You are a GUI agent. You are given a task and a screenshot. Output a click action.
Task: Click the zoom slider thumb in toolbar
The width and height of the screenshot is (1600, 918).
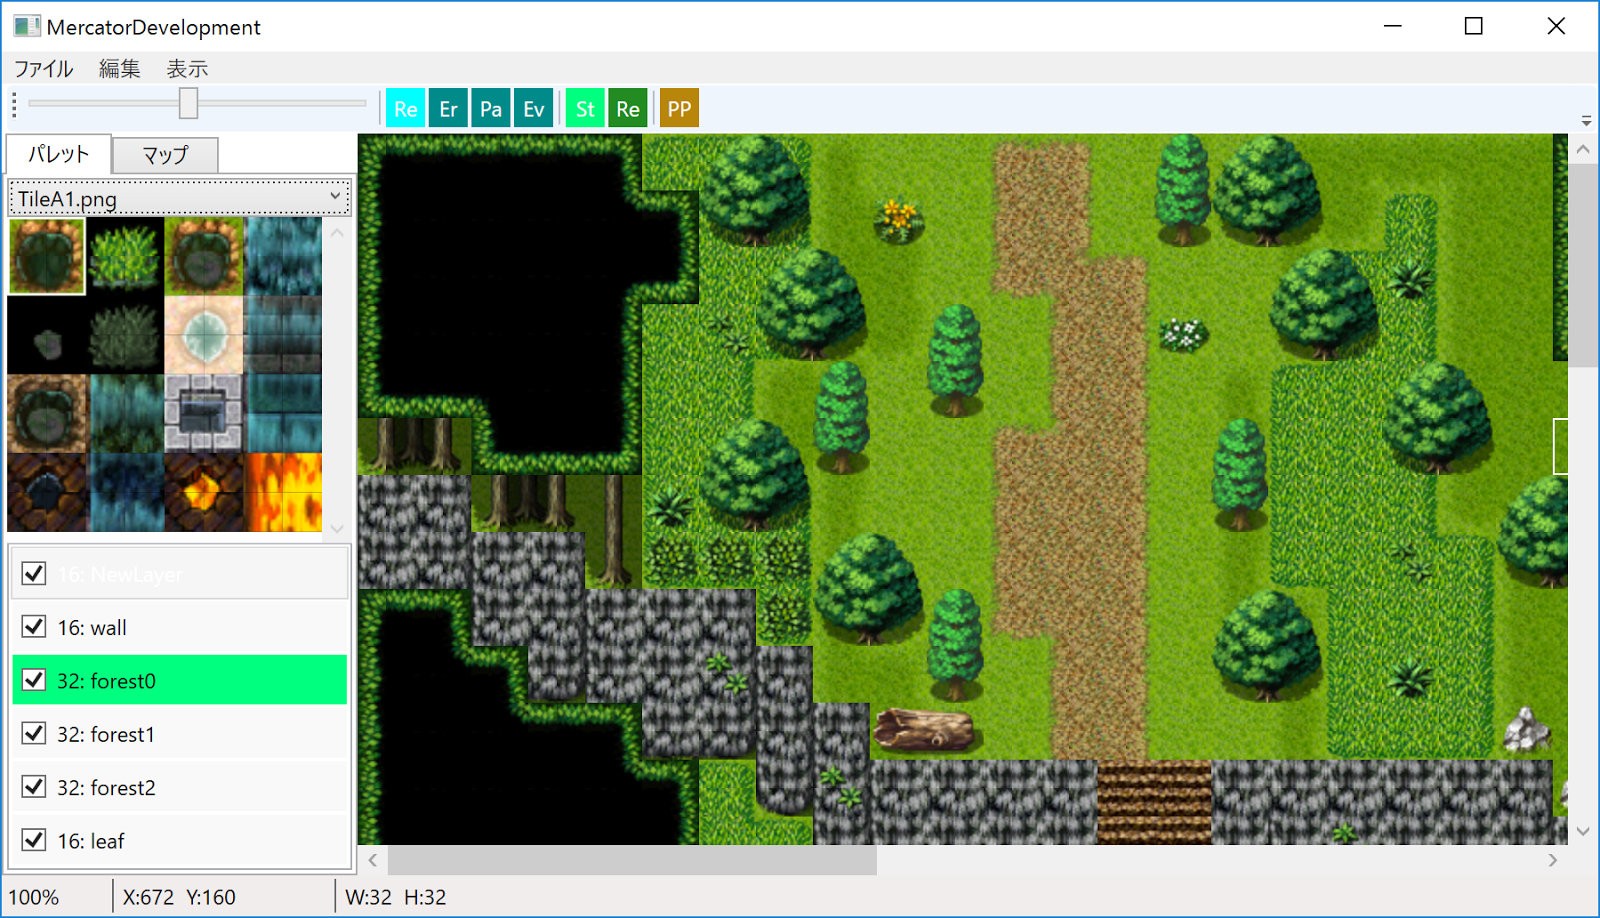(188, 102)
